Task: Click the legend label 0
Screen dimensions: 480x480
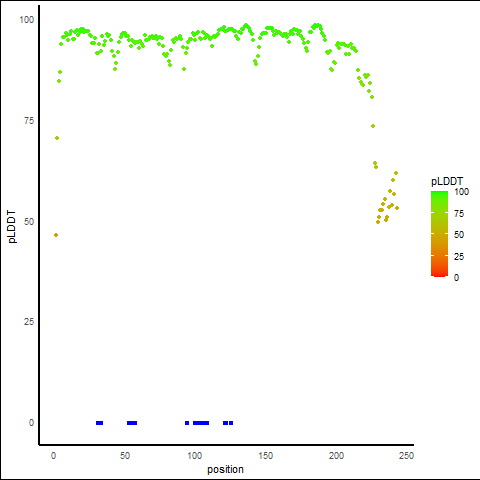Action: (x=456, y=278)
